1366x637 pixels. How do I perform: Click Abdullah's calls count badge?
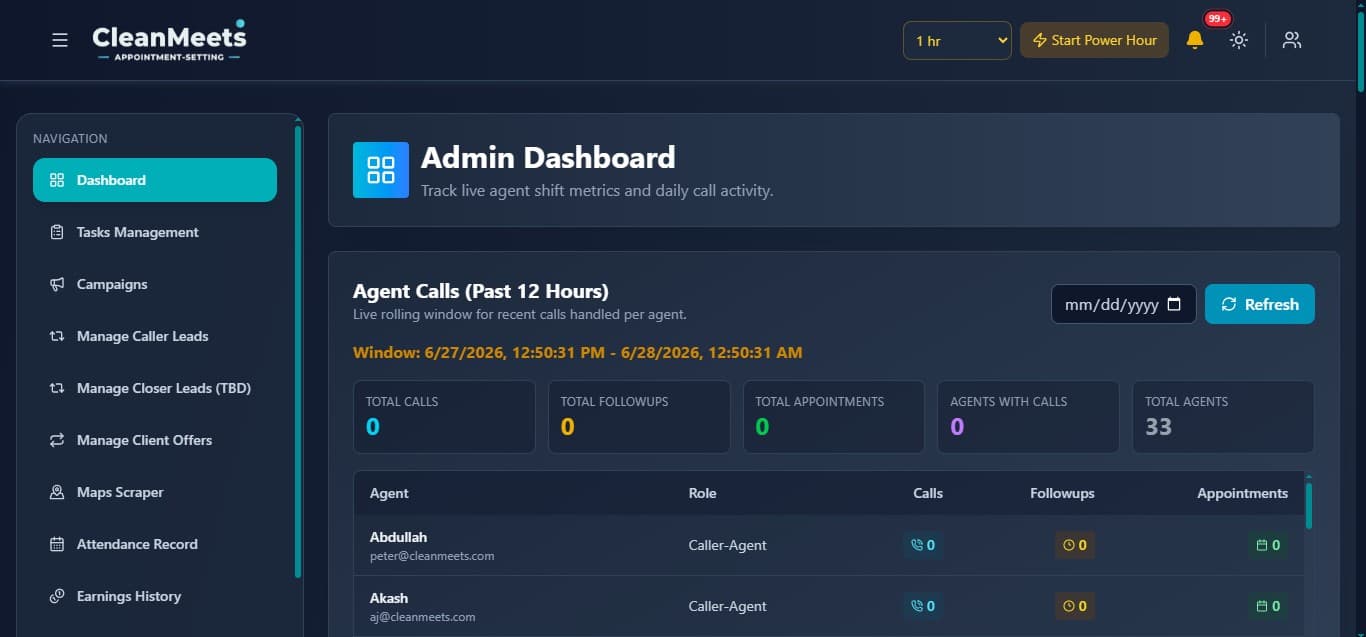coord(923,545)
